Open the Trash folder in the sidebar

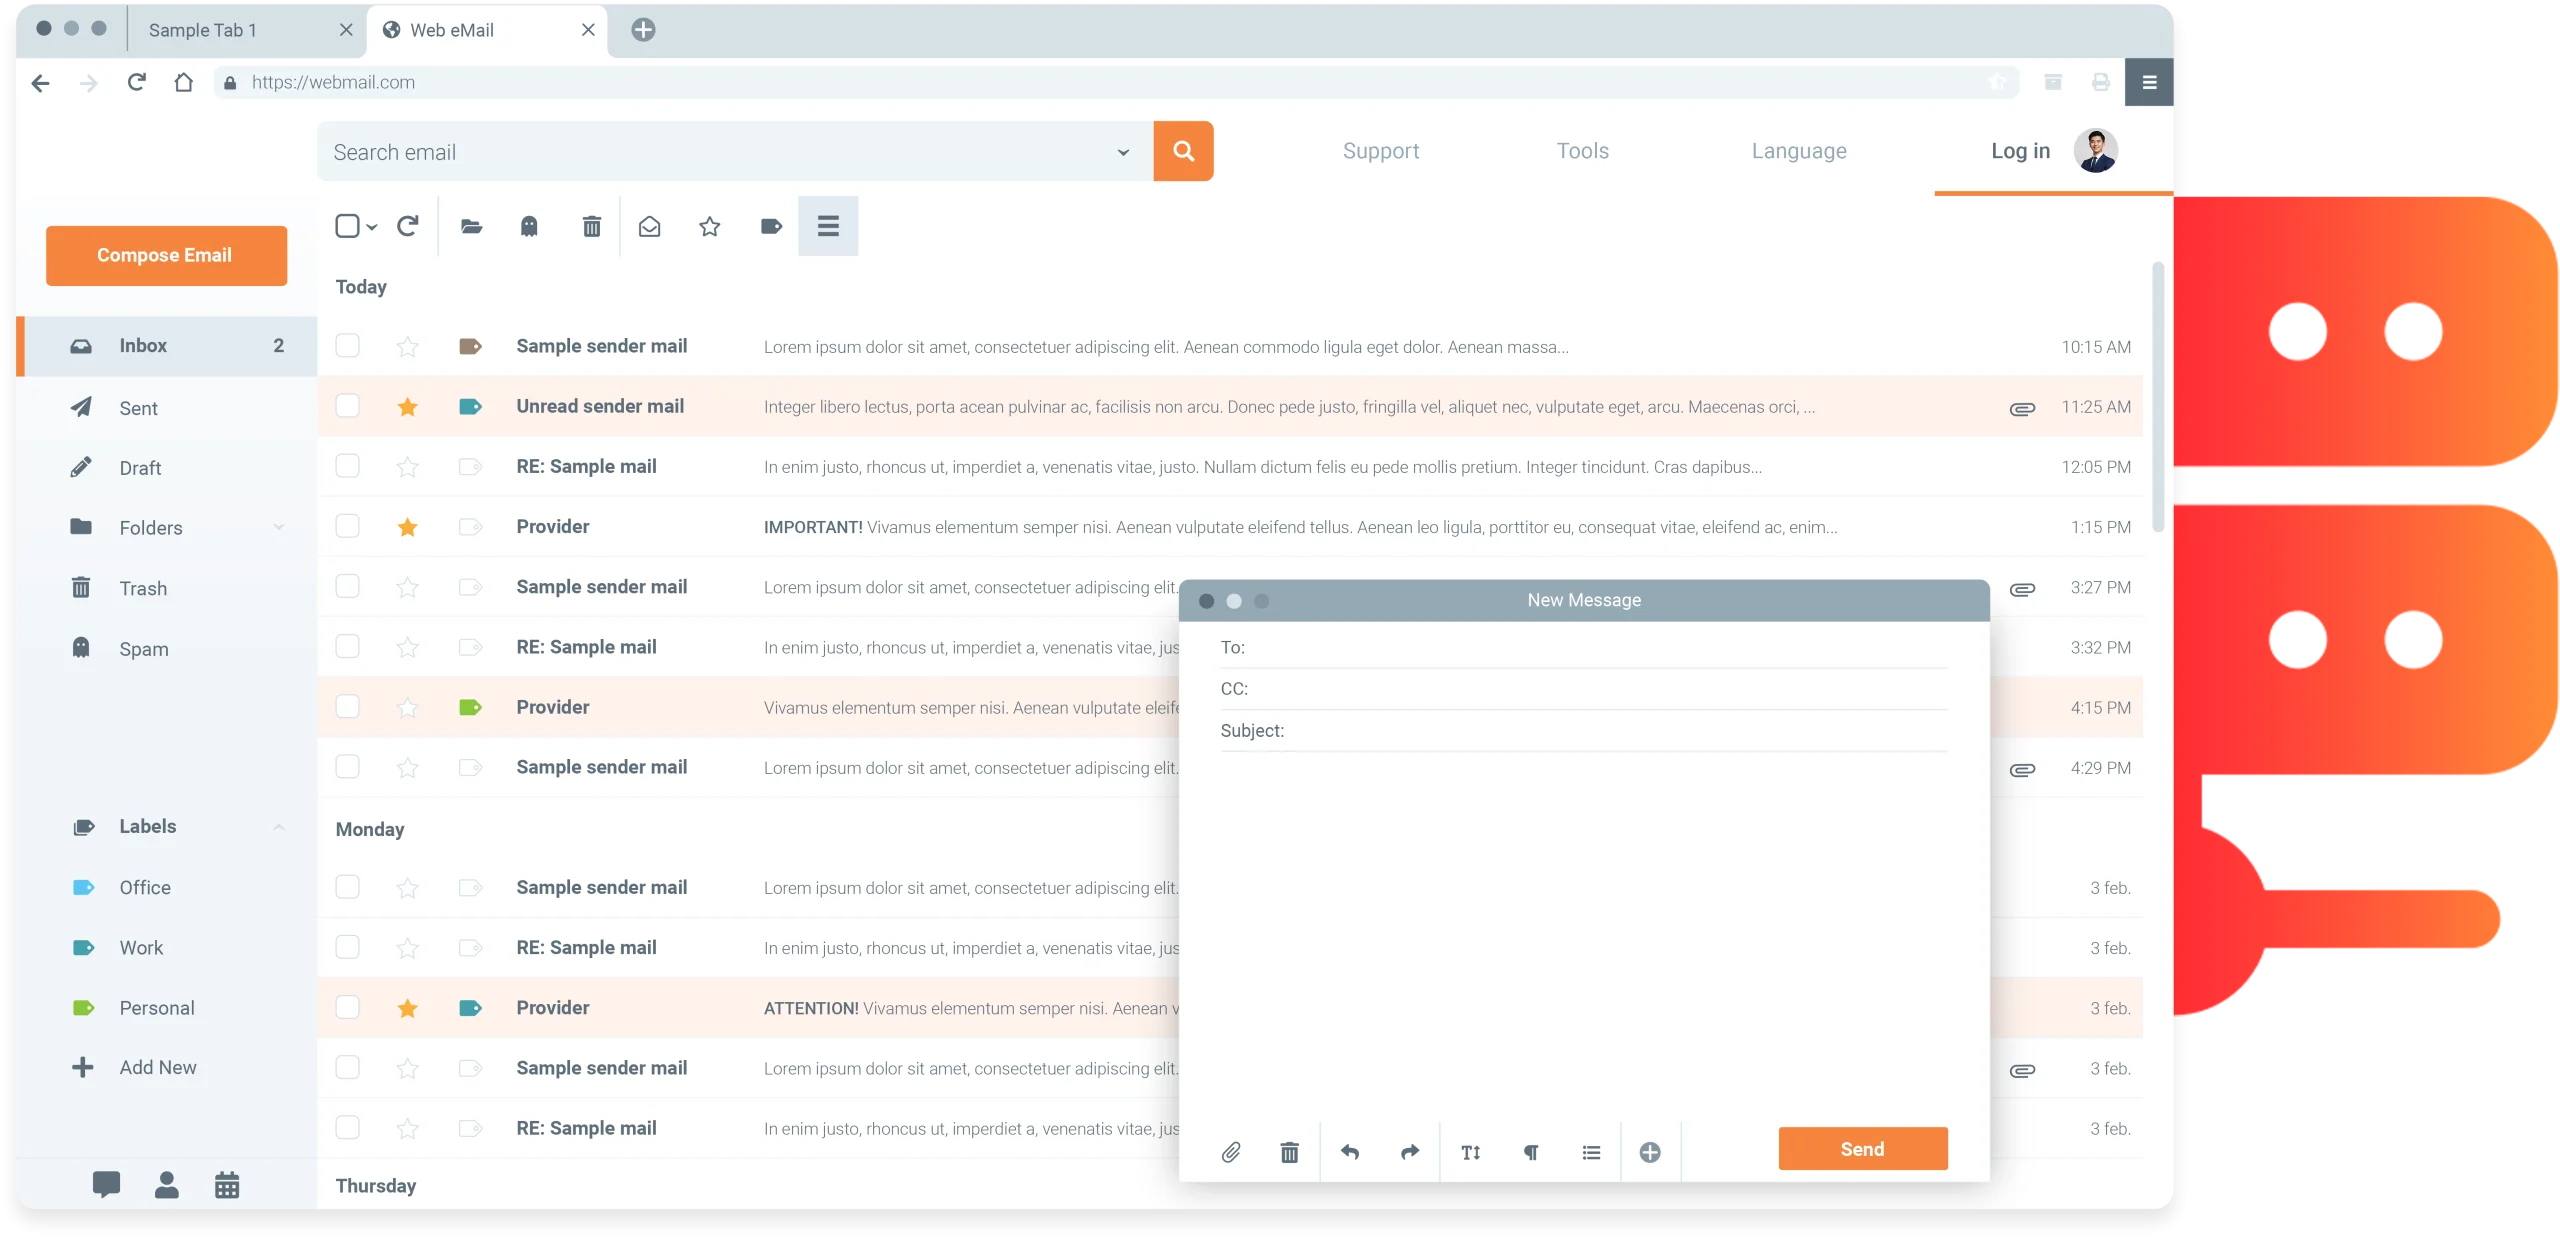(x=167, y=588)
